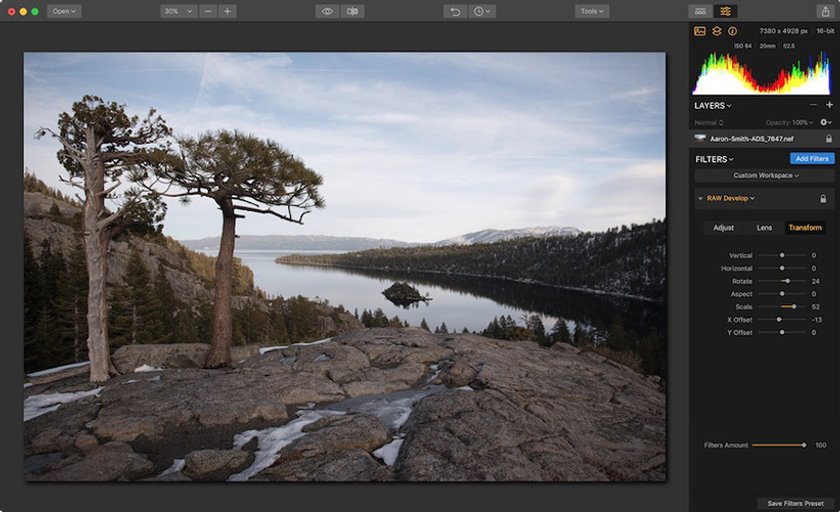Image resolution: width=840 pixels, height=512 pixels.
Task: Click the green full screen button
Action: (x=35, y=11)
